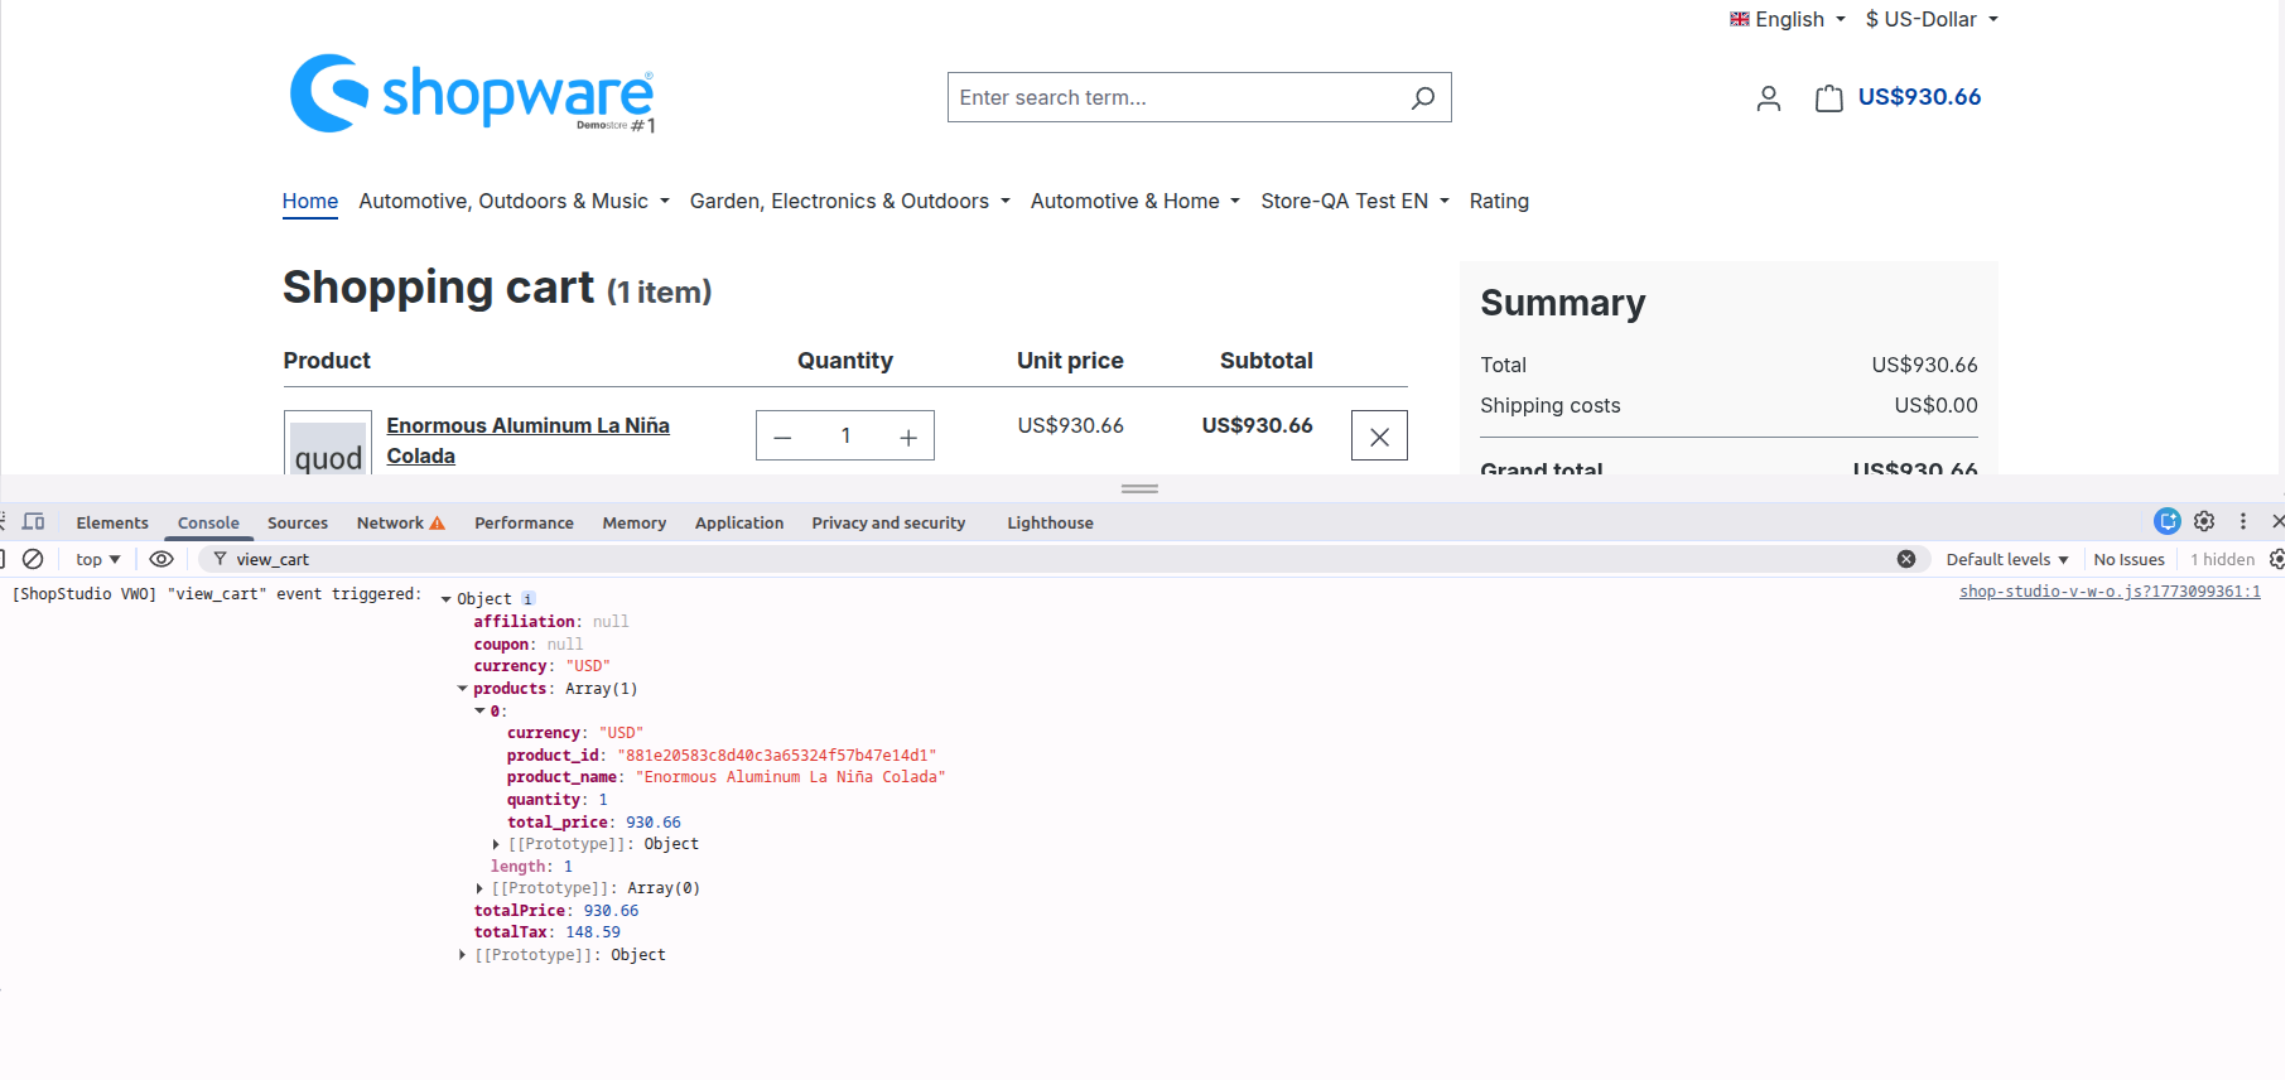Viewport: 2285px width, 1080px height.
Task: Toggle the device toolbar icon
Action: click(x=33, y=522)
